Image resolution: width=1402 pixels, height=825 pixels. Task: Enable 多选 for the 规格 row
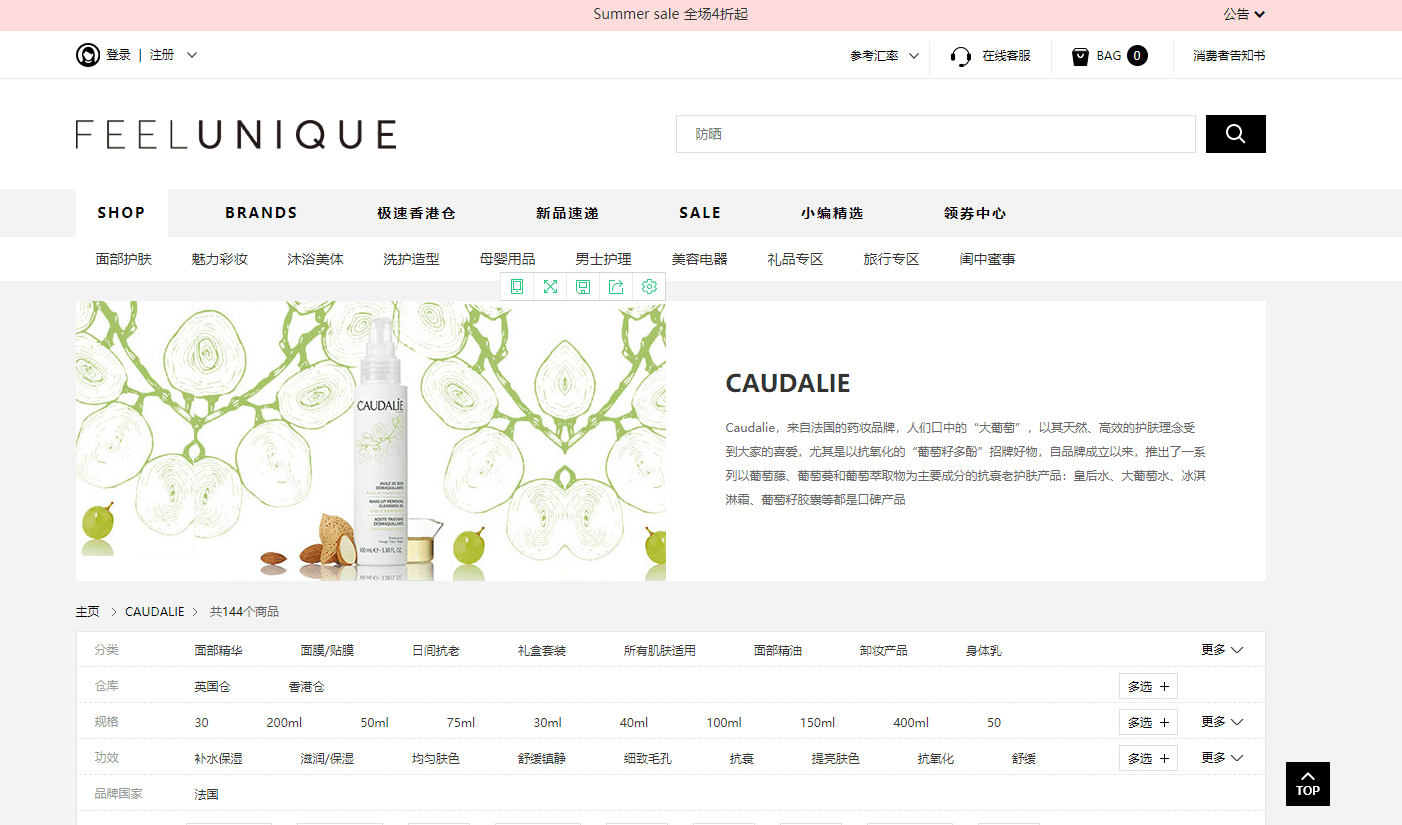(1148, 722)
